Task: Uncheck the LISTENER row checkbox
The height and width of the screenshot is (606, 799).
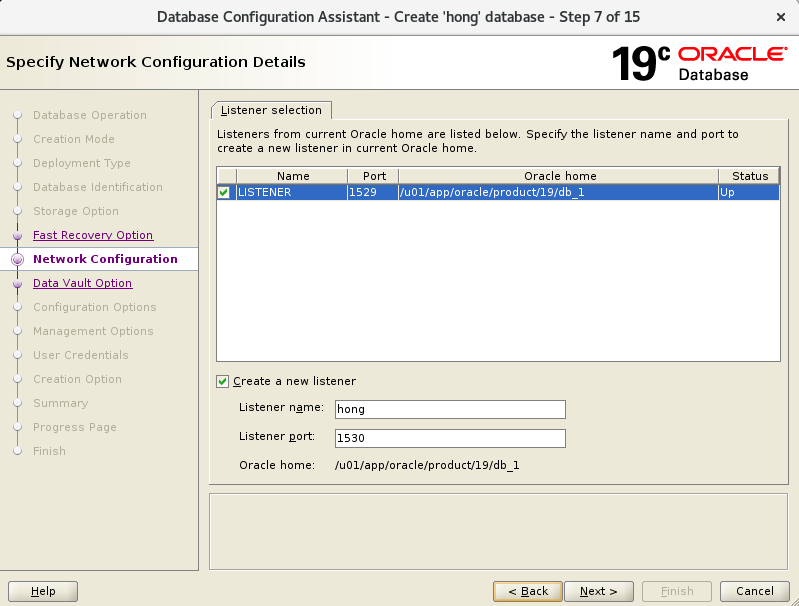Action: pos(223,193)
